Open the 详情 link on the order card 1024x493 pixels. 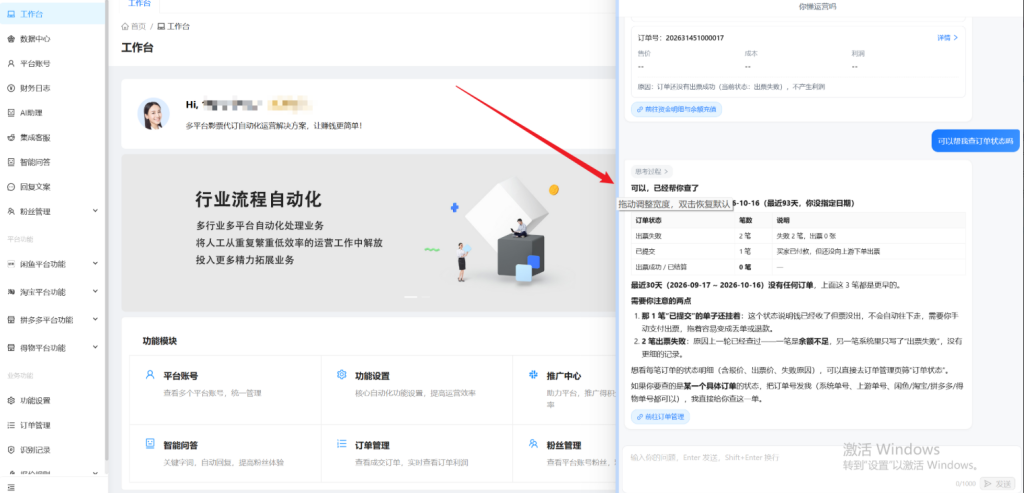click(947, 38)
